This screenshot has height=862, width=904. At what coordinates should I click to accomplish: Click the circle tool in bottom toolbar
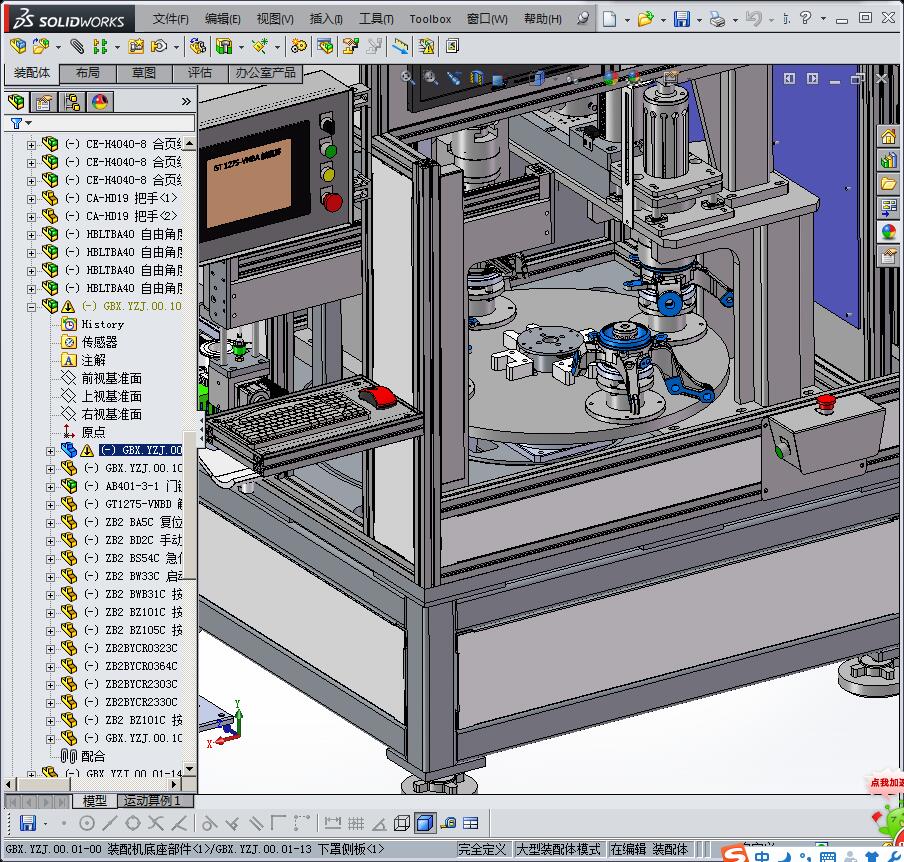click(x=87, y=823)
